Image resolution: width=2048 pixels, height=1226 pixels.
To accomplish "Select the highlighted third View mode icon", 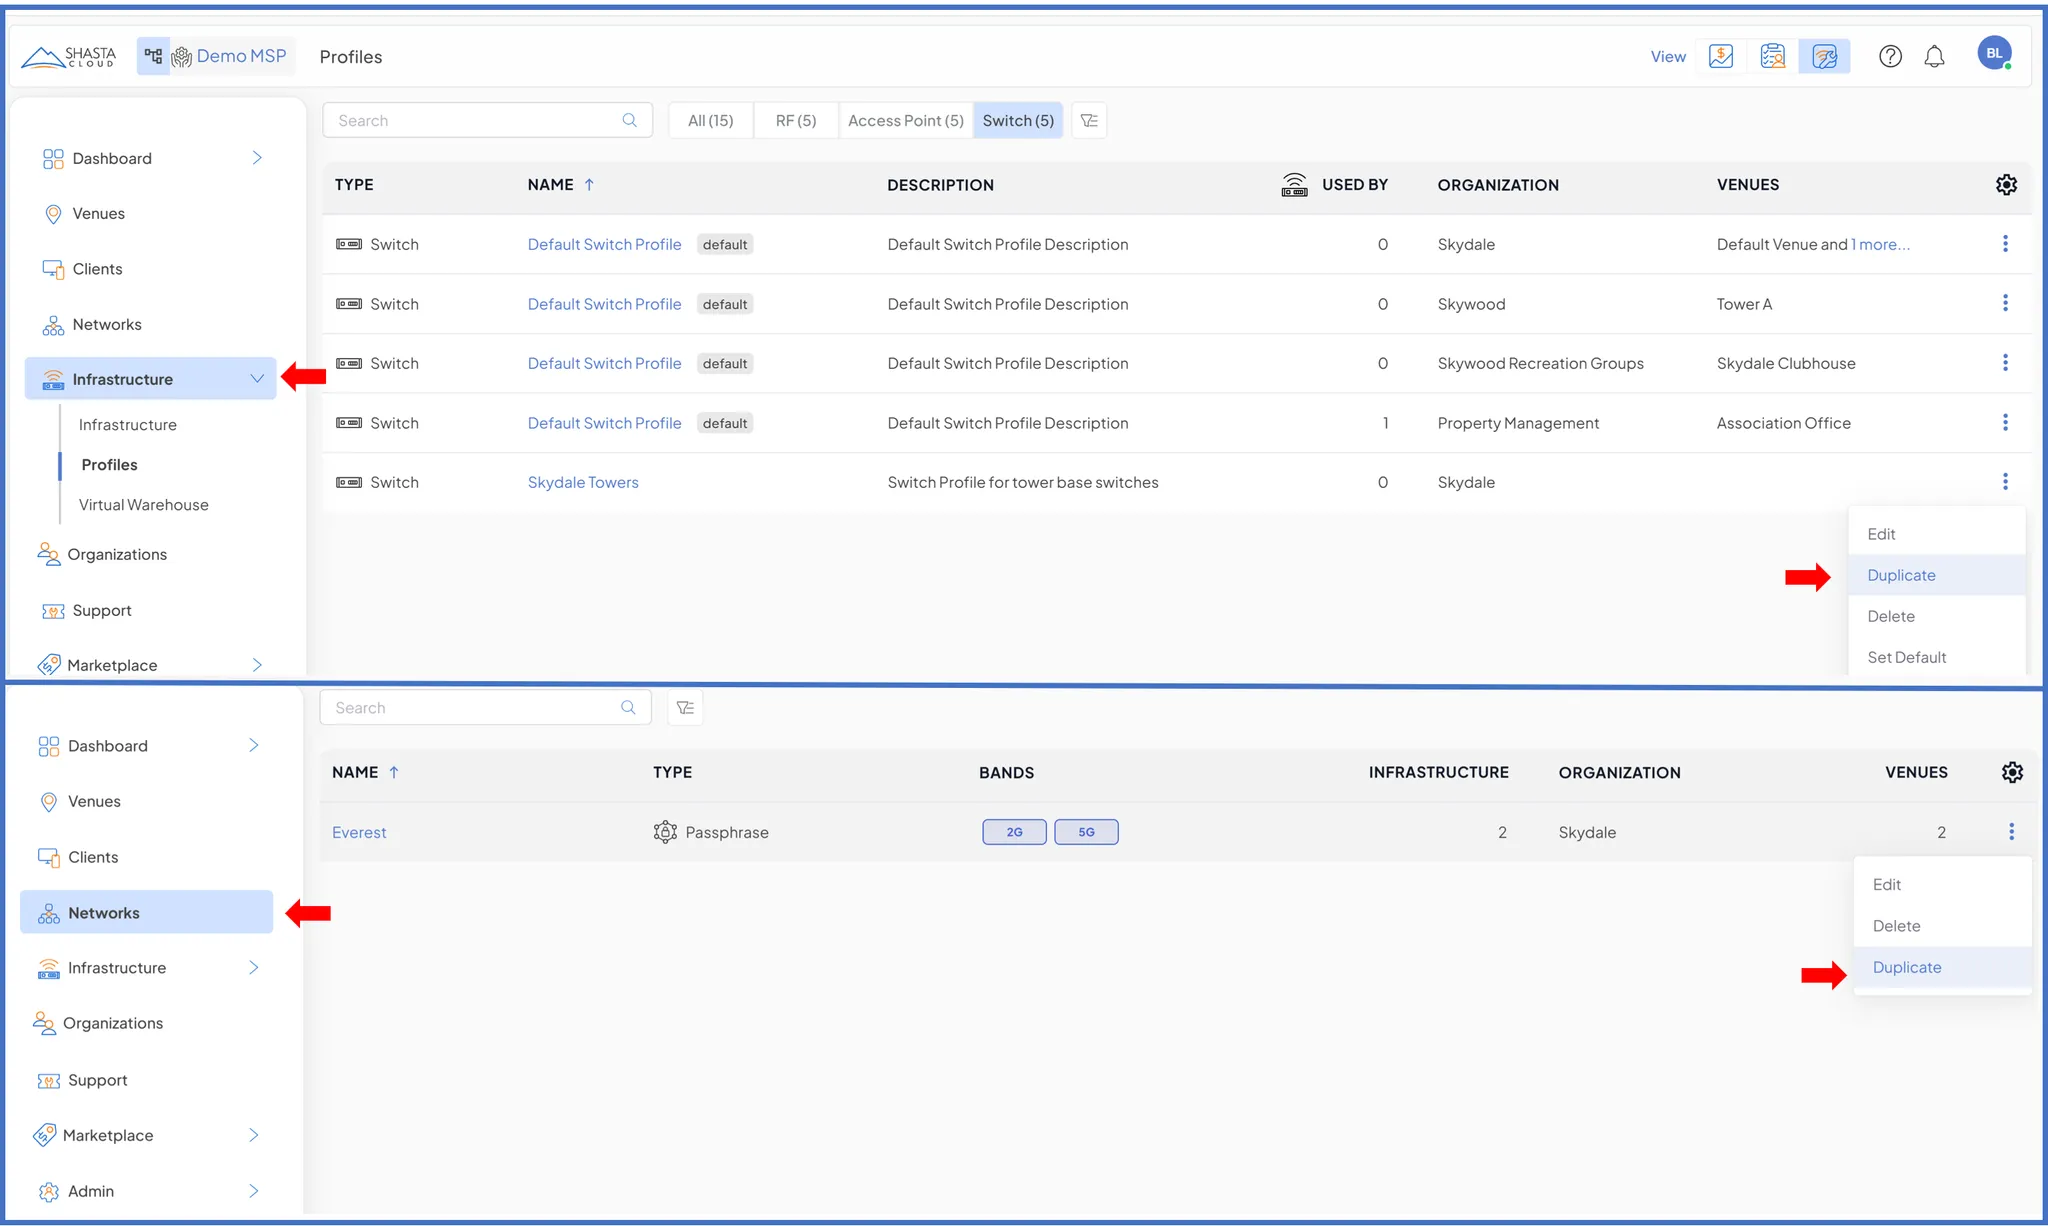I will (x=1824, y=57).
